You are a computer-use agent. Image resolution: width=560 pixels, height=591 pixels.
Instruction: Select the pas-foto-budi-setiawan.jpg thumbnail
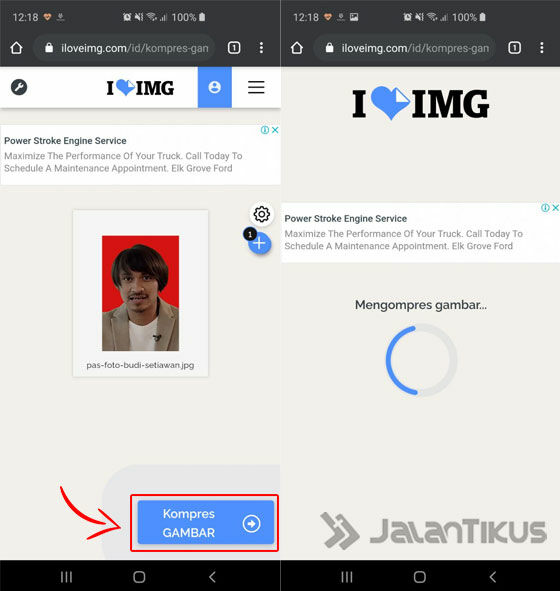point(141,293)
